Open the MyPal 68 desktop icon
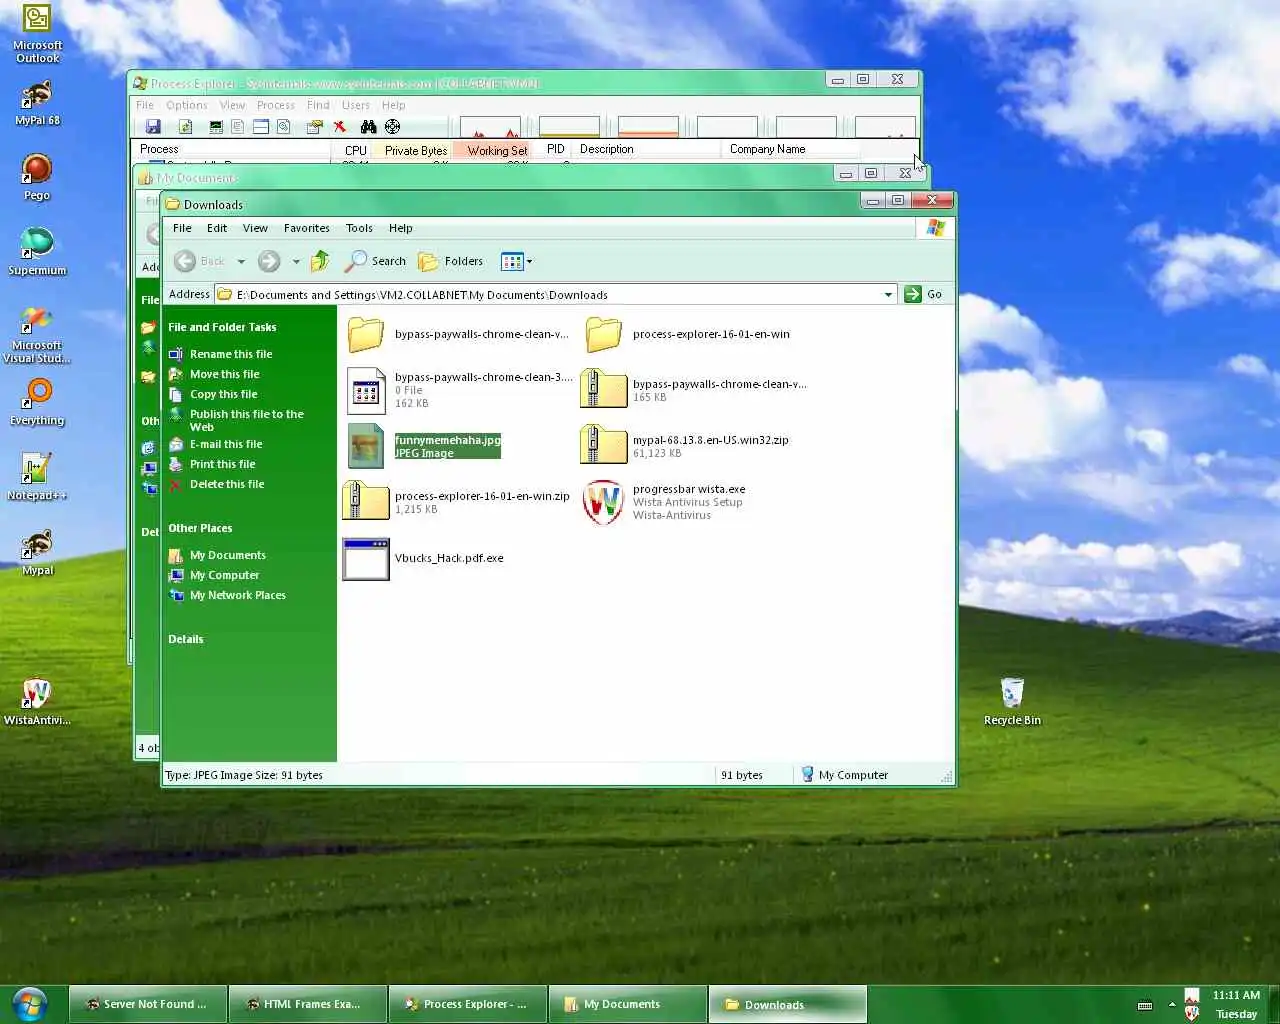The image size is (1280, 1024). pyautogui.click(x=37, y=103)
